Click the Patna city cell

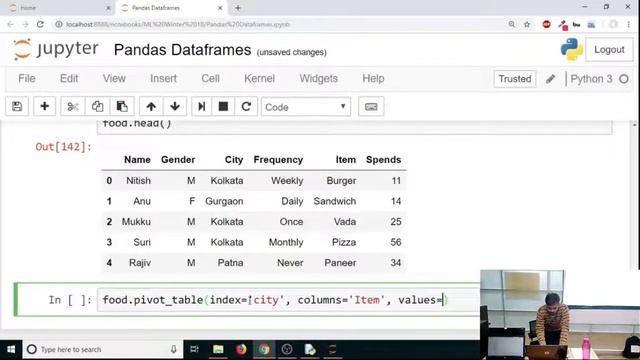pos(230,263)
